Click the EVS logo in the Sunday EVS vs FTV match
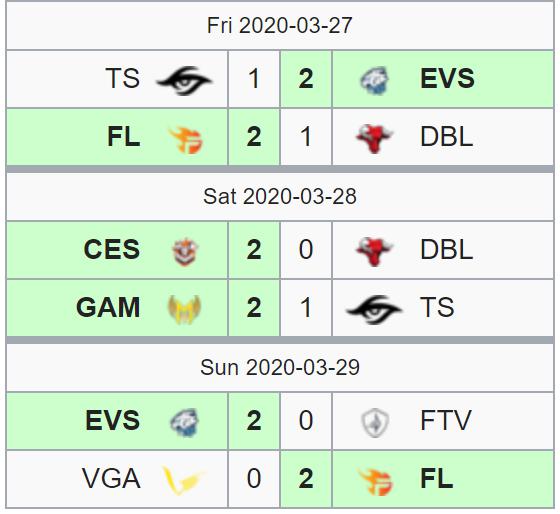 [185, 423]
